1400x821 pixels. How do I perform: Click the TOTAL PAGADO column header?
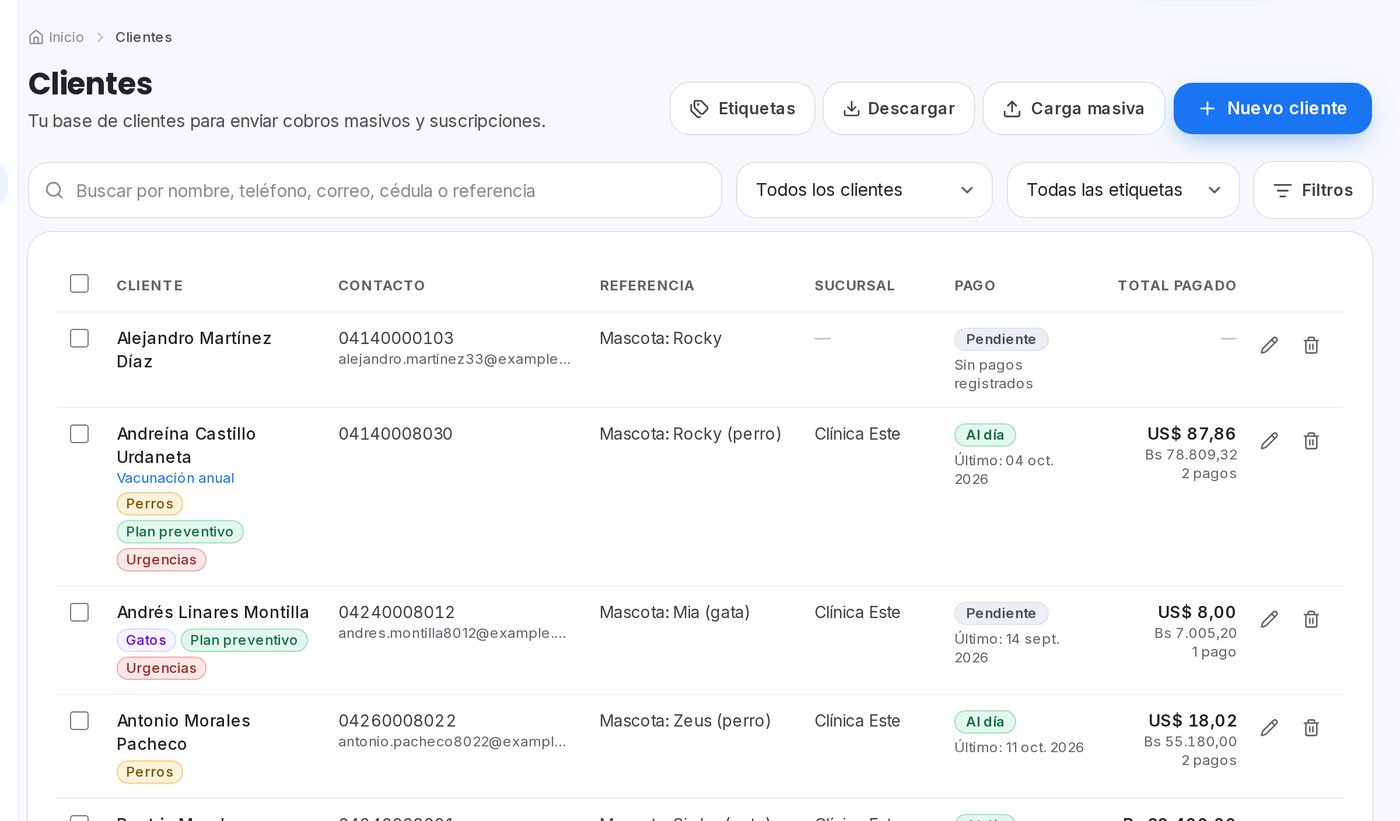(1177, 285)
